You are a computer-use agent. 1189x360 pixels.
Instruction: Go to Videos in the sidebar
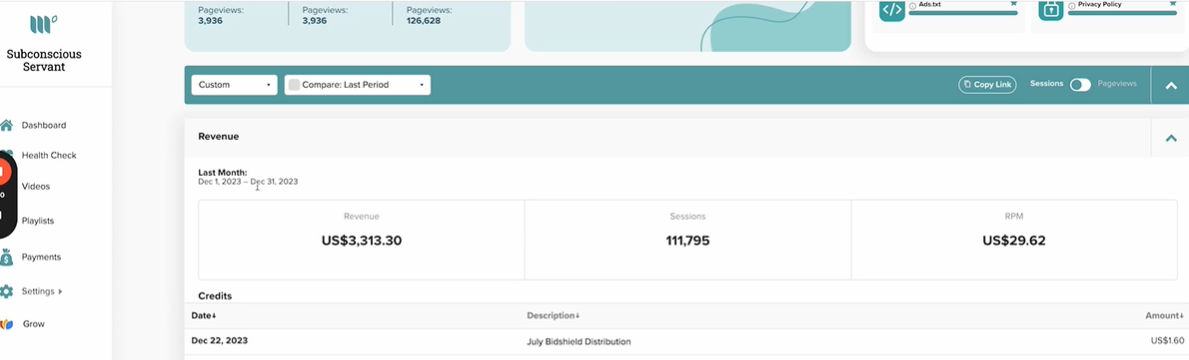[36, 186]
